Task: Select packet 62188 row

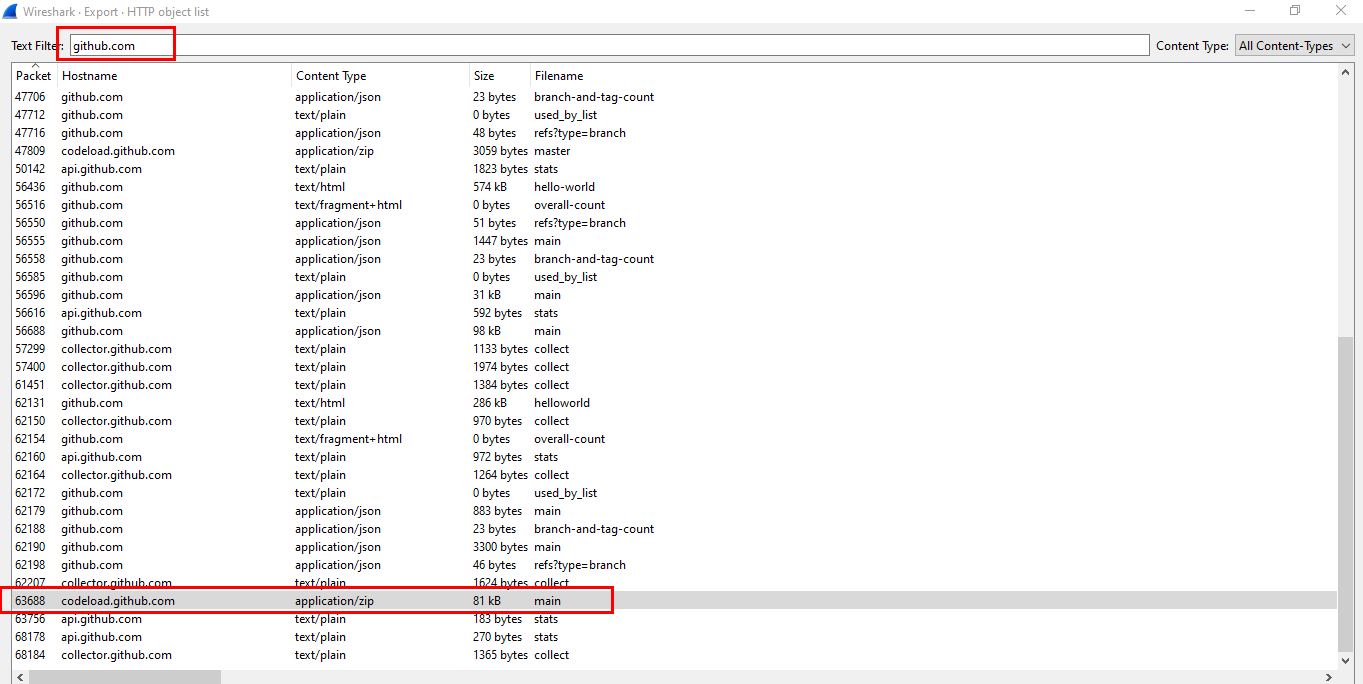Action: [x=675, y=529]
